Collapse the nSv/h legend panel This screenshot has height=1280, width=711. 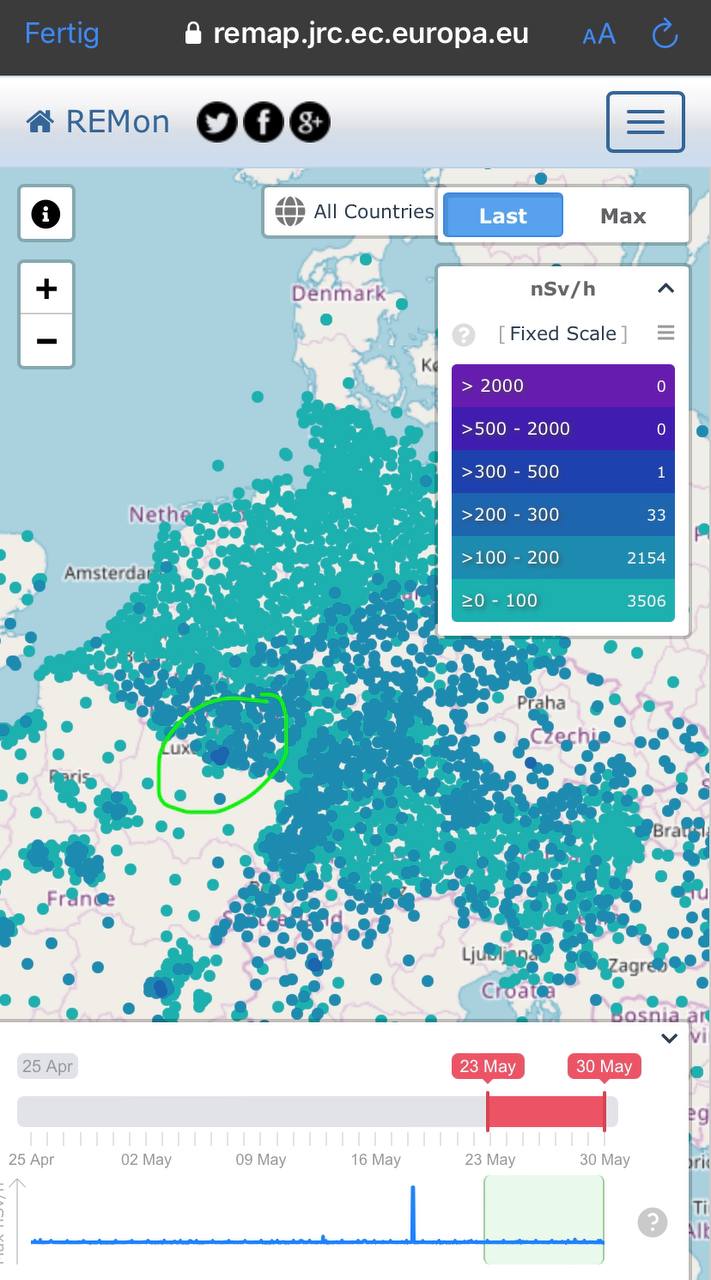[665, 289]
